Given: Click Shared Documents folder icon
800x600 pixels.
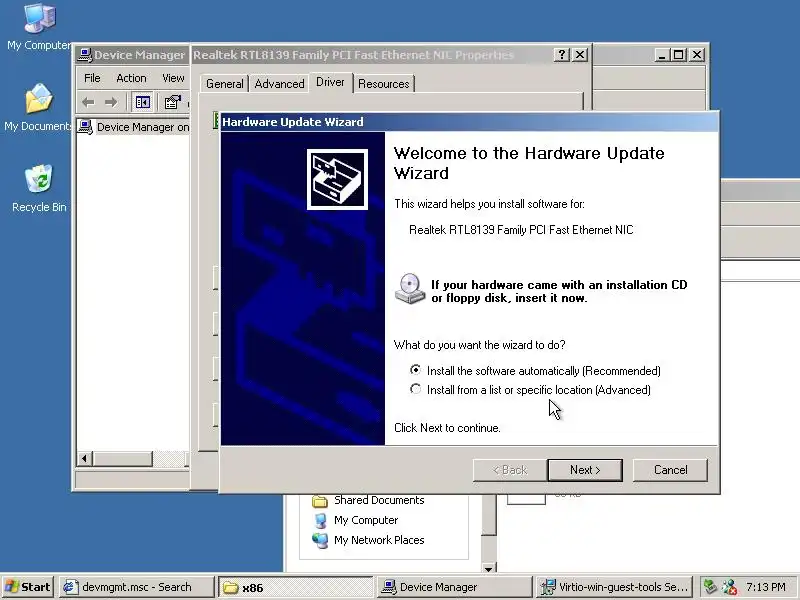Looking at the screenshot, I should click(320, 501).
